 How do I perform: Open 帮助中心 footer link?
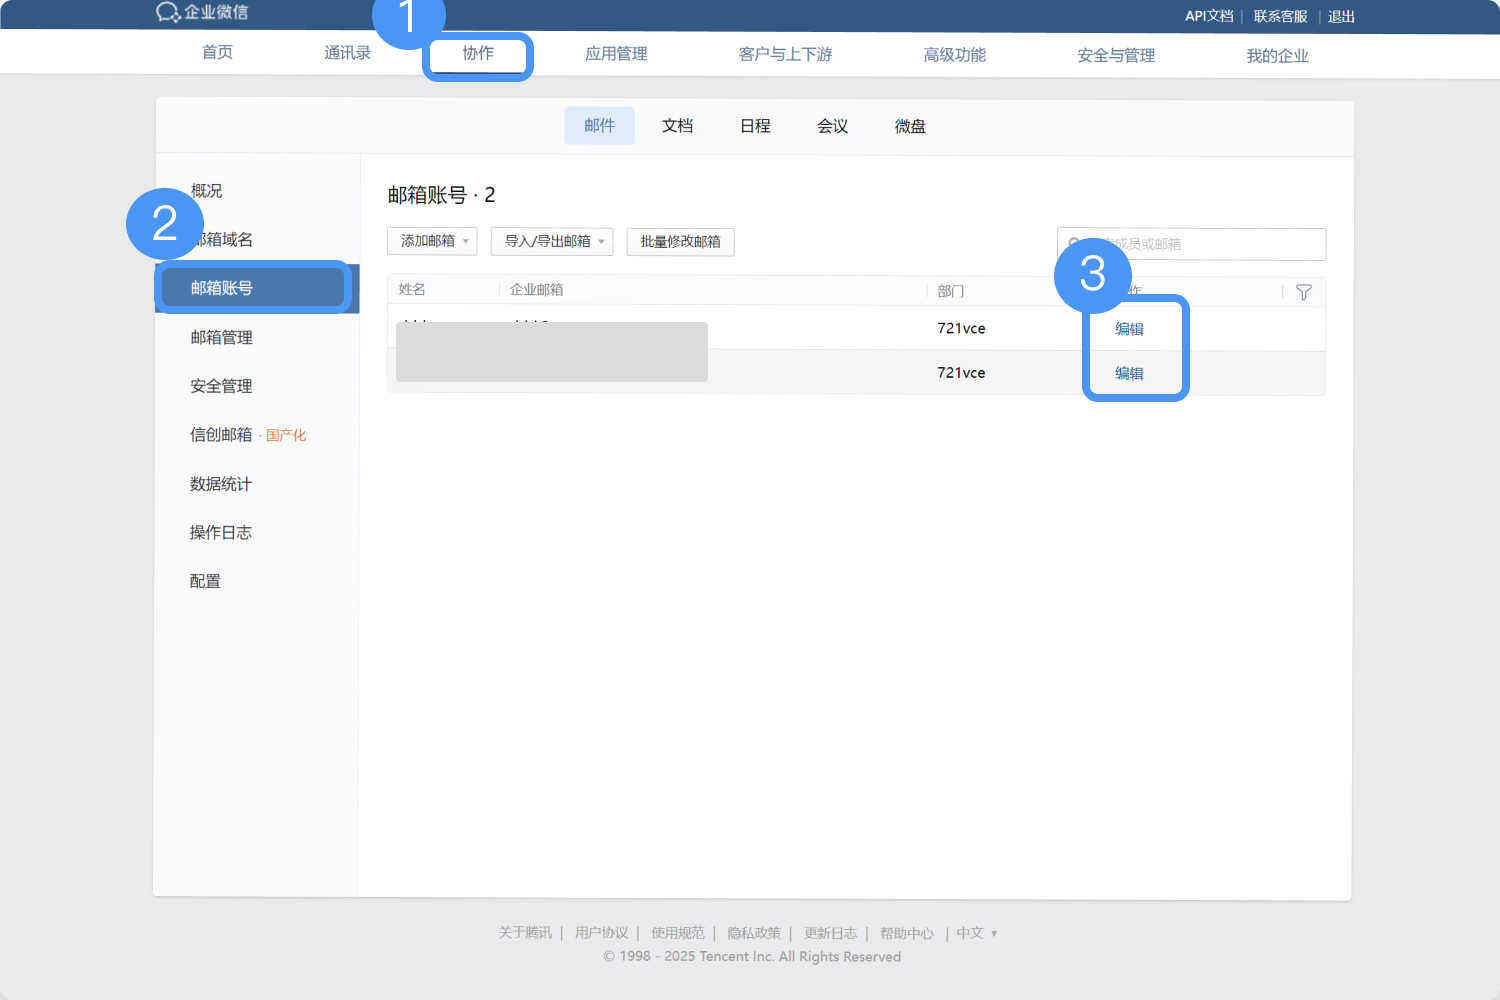907,933
